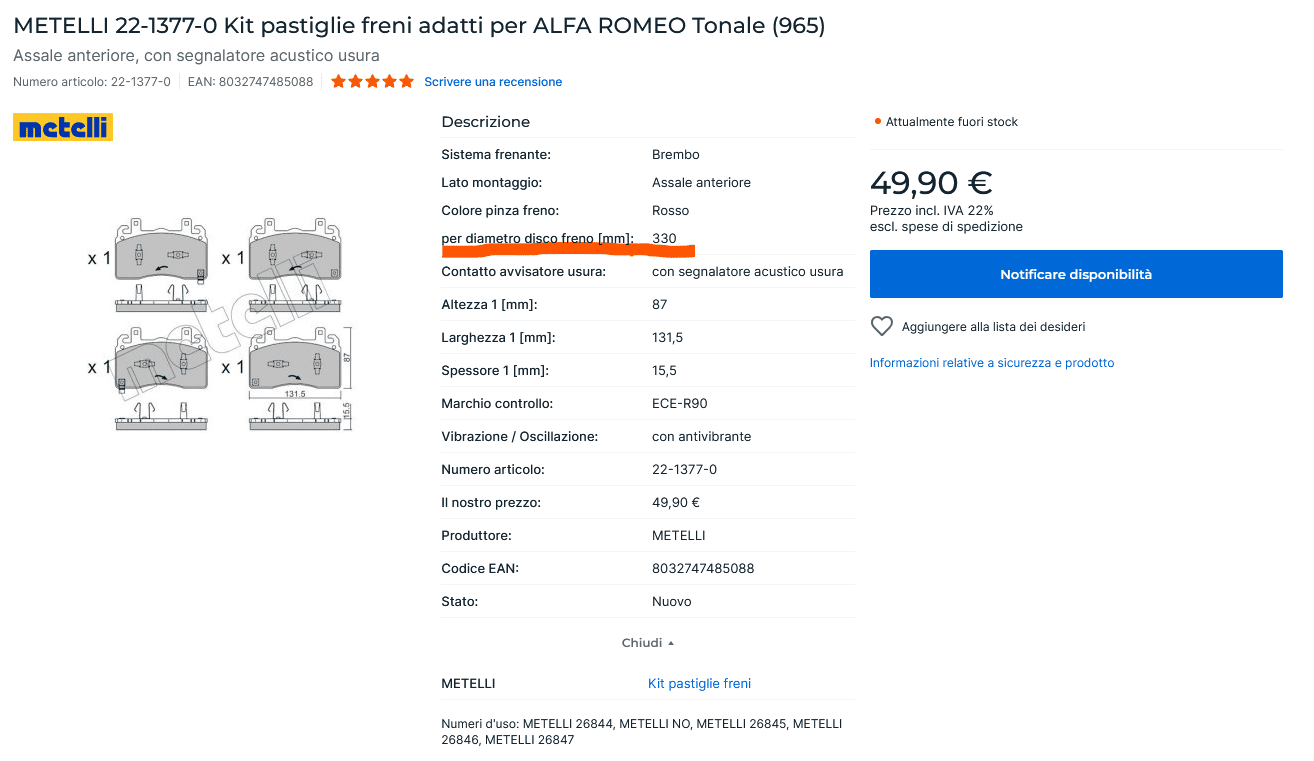Click the Descrizione section heading
Image resolution: width=1314 pixels, height=761 pixels.
click(486, 122)
